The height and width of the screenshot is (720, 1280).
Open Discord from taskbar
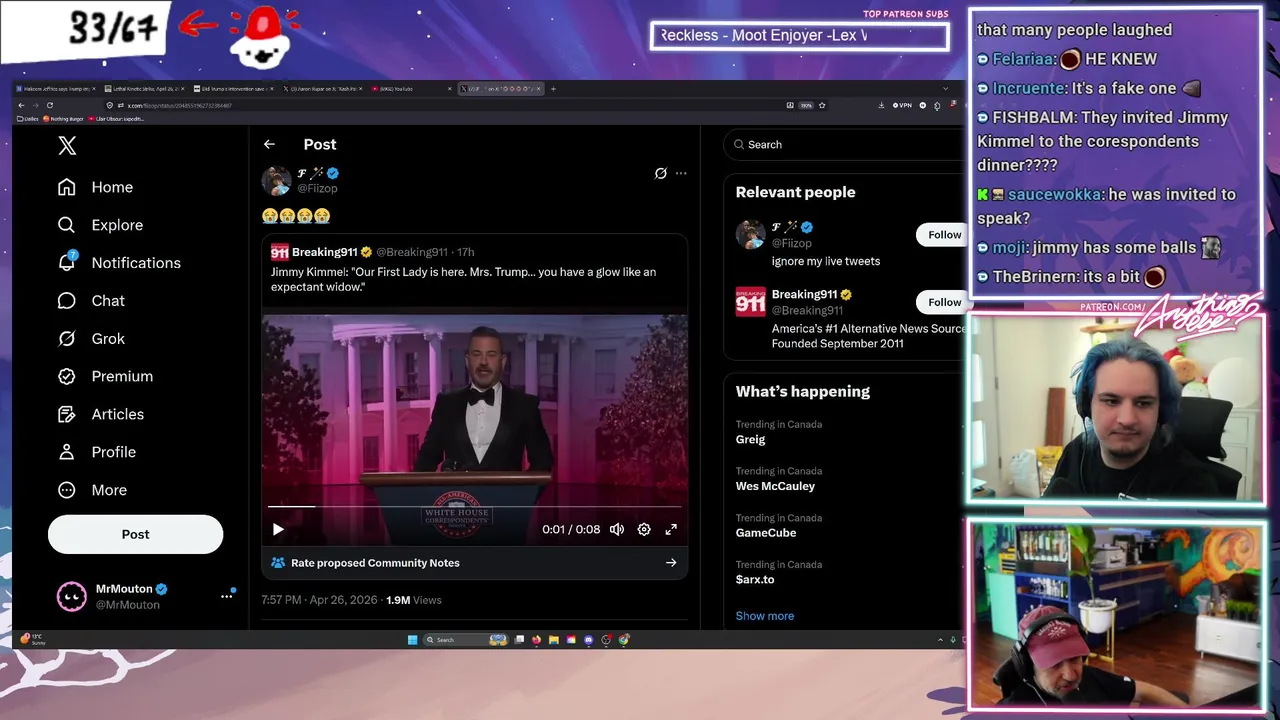pos(588,640)
